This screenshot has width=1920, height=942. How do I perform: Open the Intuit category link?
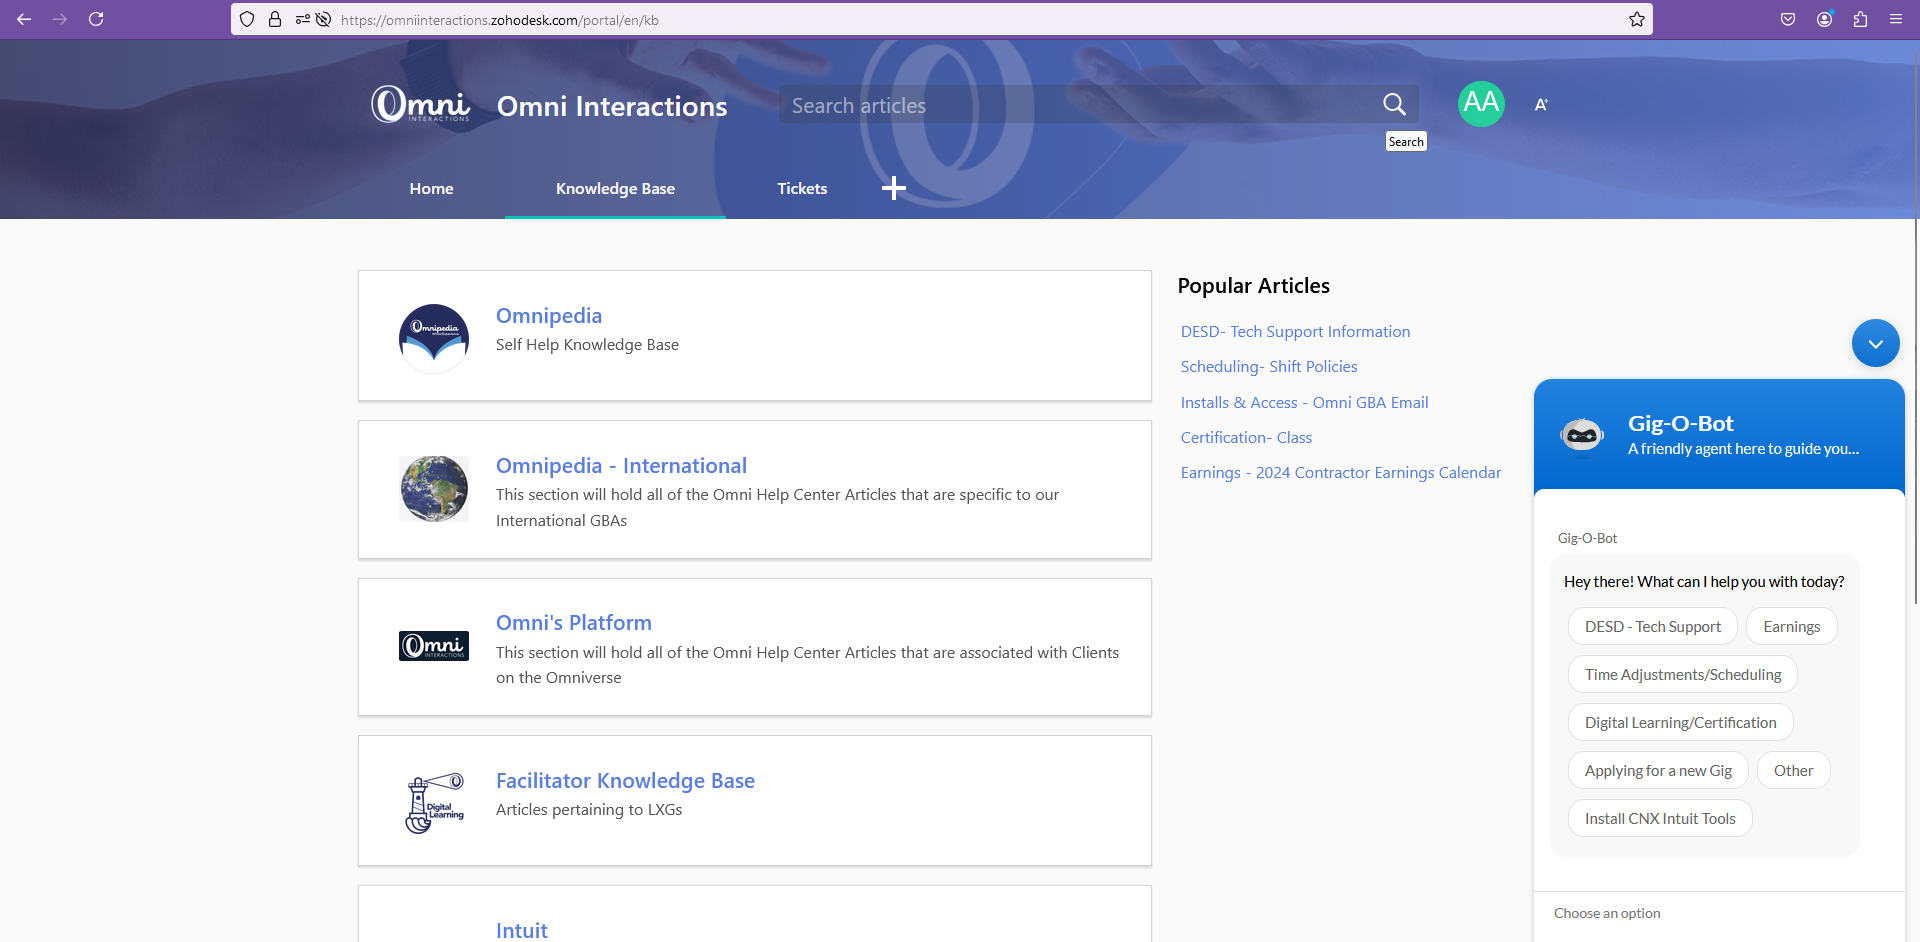tap(522, 930)
